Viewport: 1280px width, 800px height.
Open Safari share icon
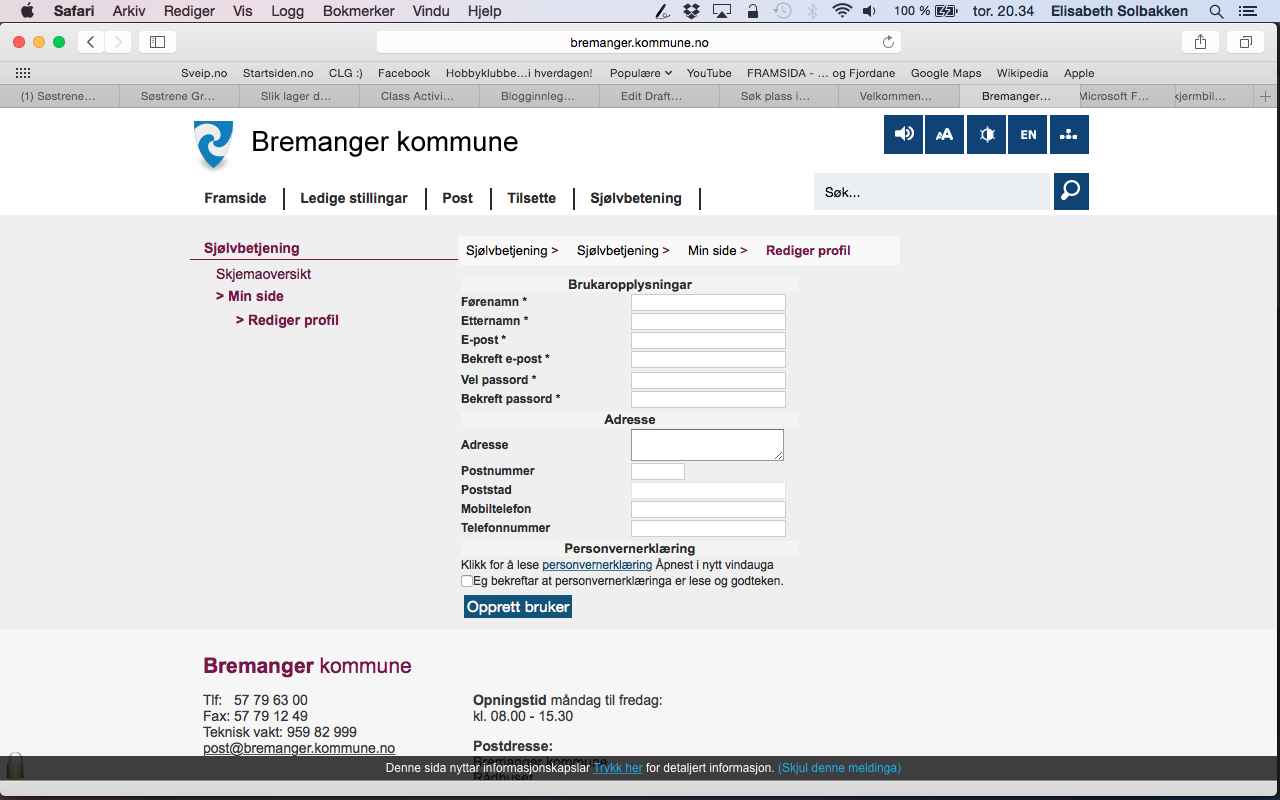coord(1200,42)
